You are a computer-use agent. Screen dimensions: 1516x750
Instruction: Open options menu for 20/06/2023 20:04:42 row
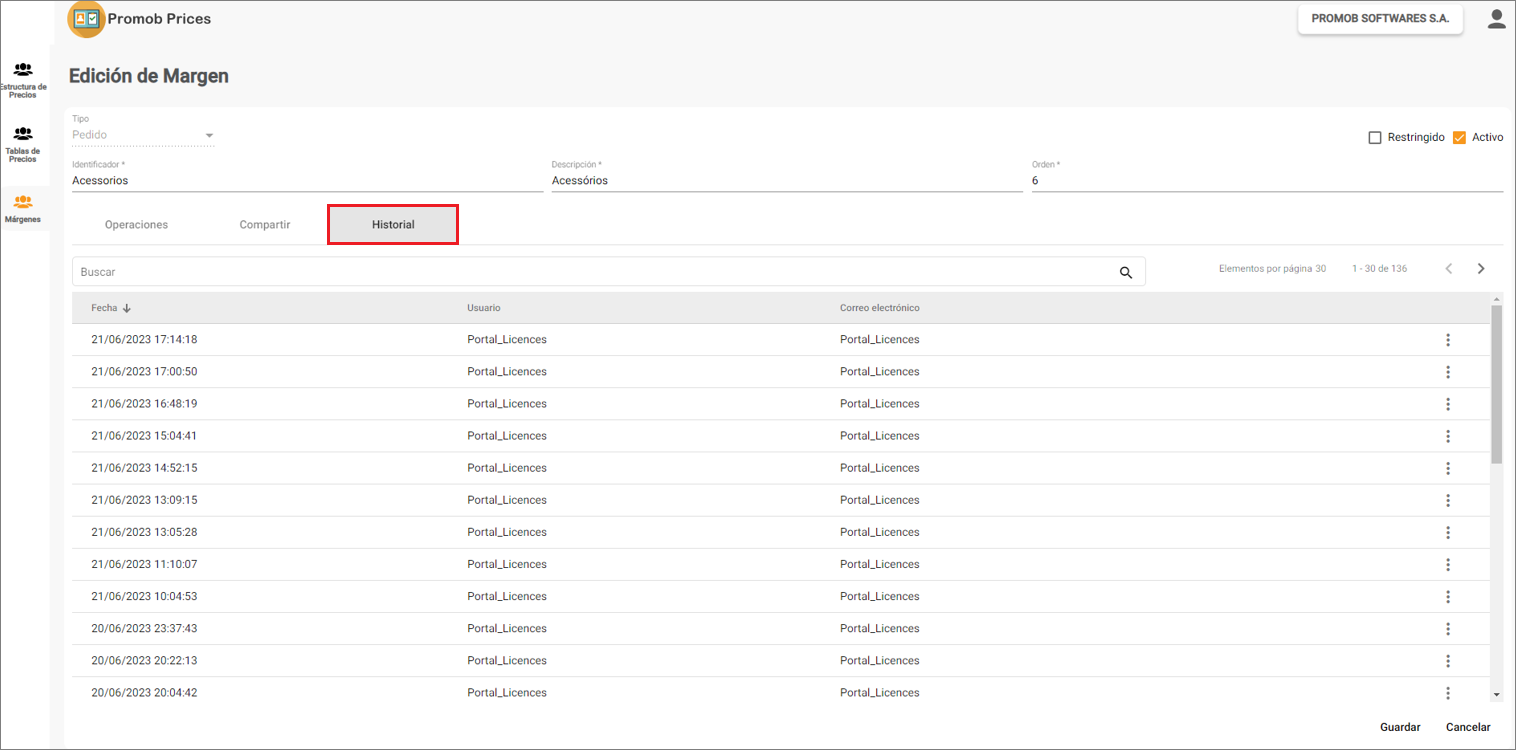(x=1448, y=692)
